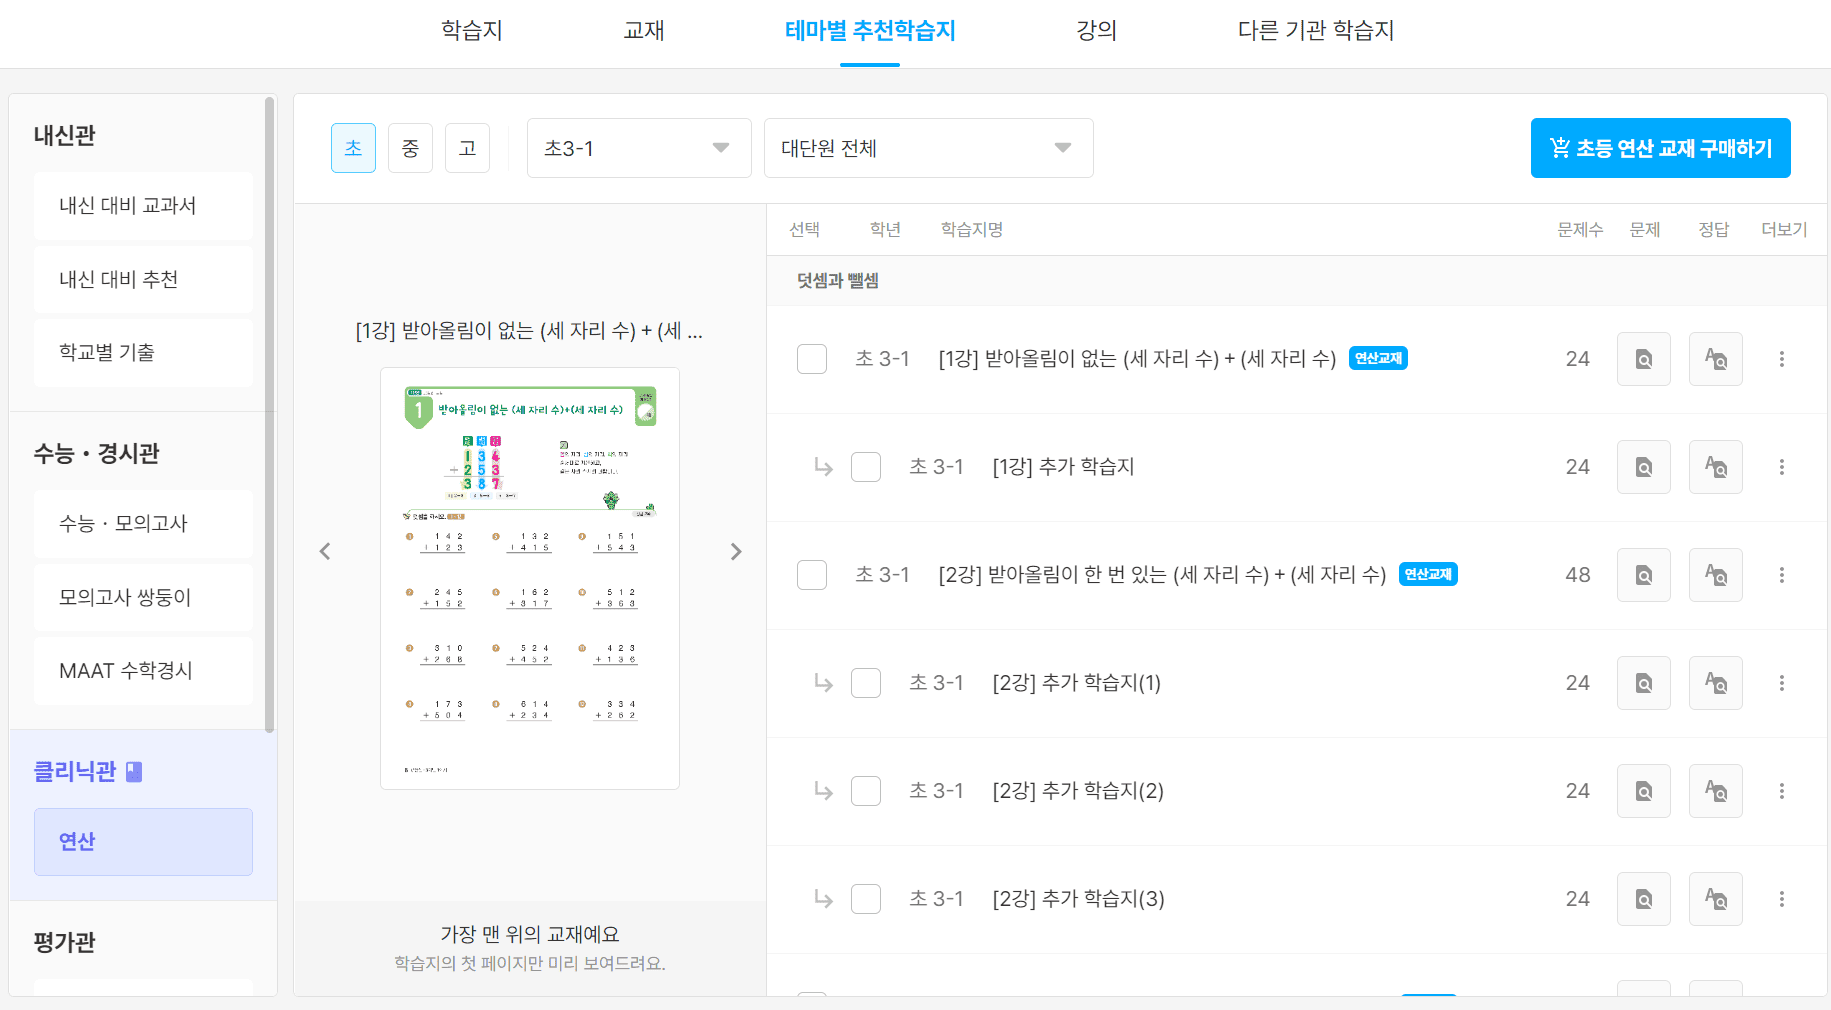This screenshot has width=1831, height=1010.
Task: Open answer view icon for [2강] 추가 학습지(3)
Action: coord(1715,898)
